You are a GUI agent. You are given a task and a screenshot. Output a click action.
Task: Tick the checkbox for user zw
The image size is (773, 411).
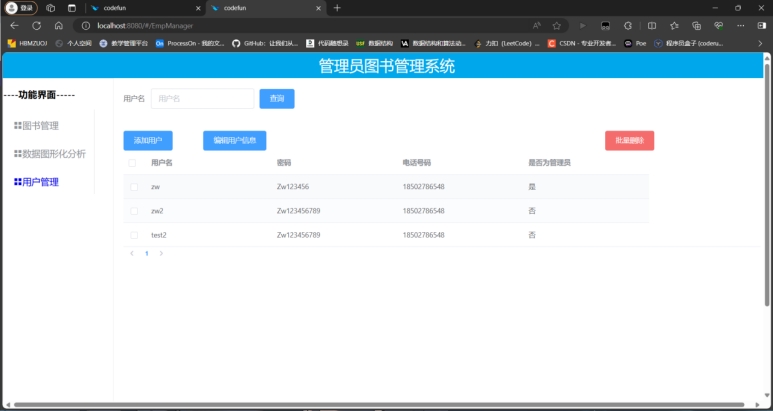[x=133, y=187]
